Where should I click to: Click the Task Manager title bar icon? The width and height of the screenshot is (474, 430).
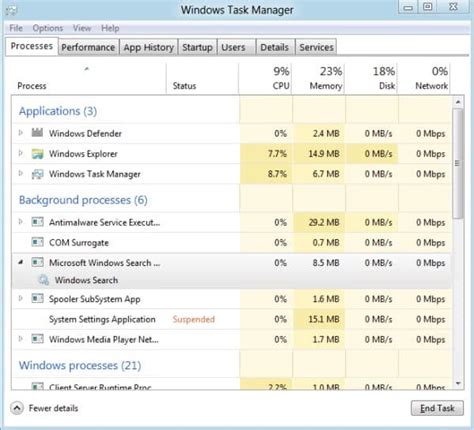(11, 10)
